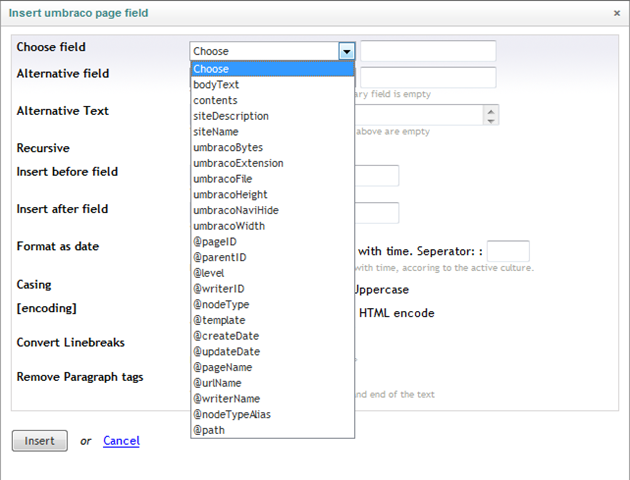Choose the @path option
The width and height of the screenshot is (630, 480).
point(272,430)
